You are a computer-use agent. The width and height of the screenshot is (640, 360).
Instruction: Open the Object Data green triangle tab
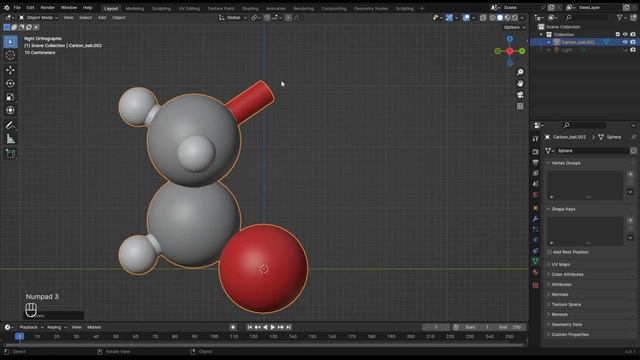coord(536,261)
